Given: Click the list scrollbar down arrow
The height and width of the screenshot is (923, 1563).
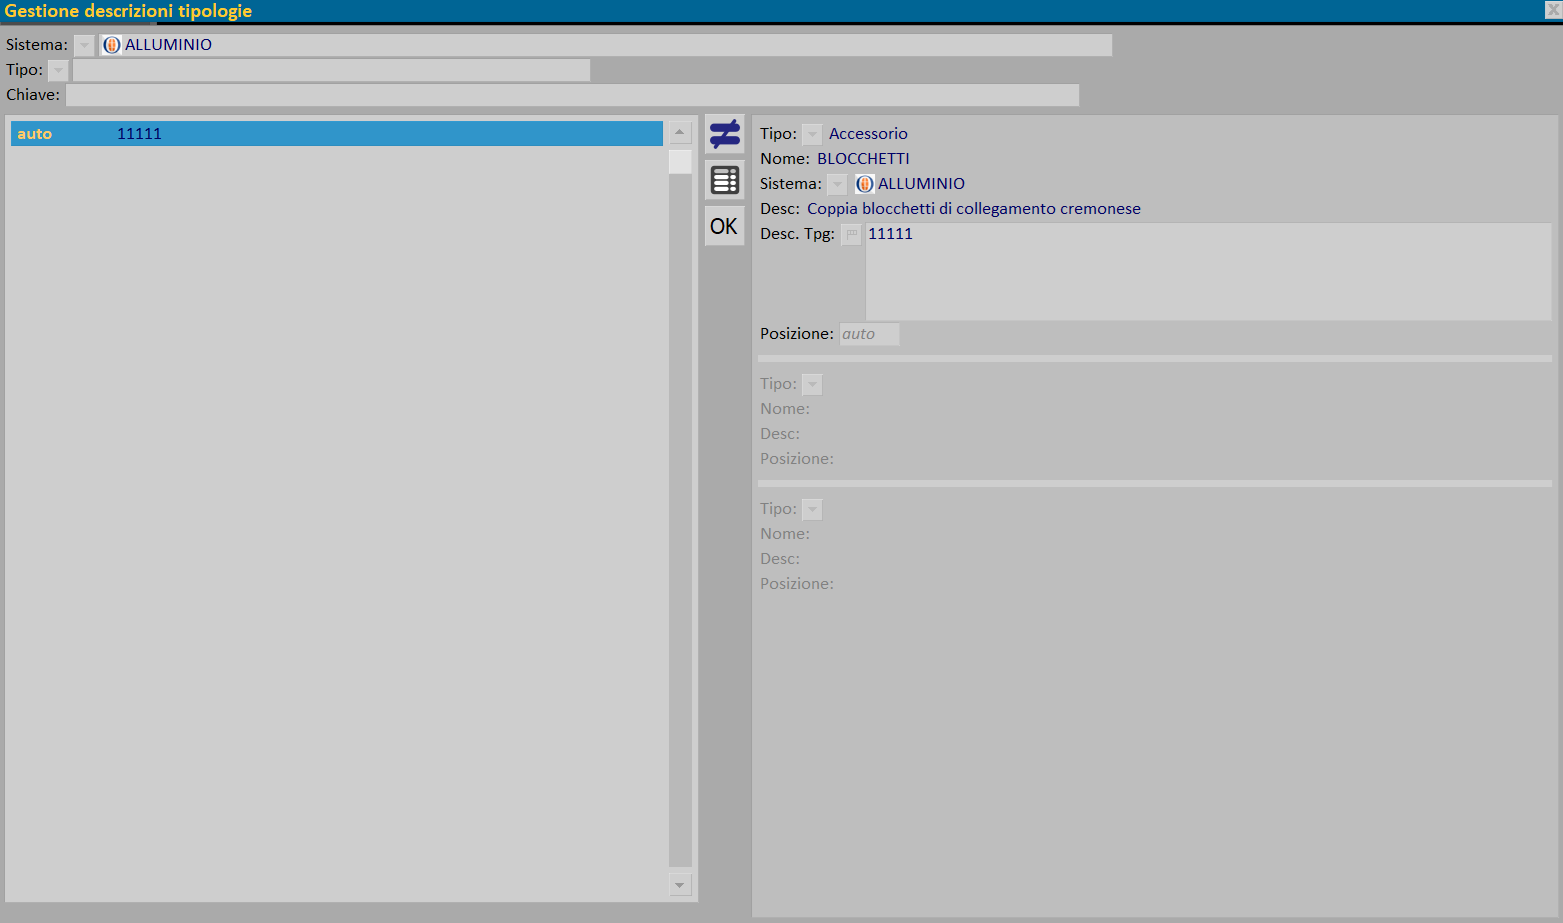Looking at the screenshot, I should 680,884.
